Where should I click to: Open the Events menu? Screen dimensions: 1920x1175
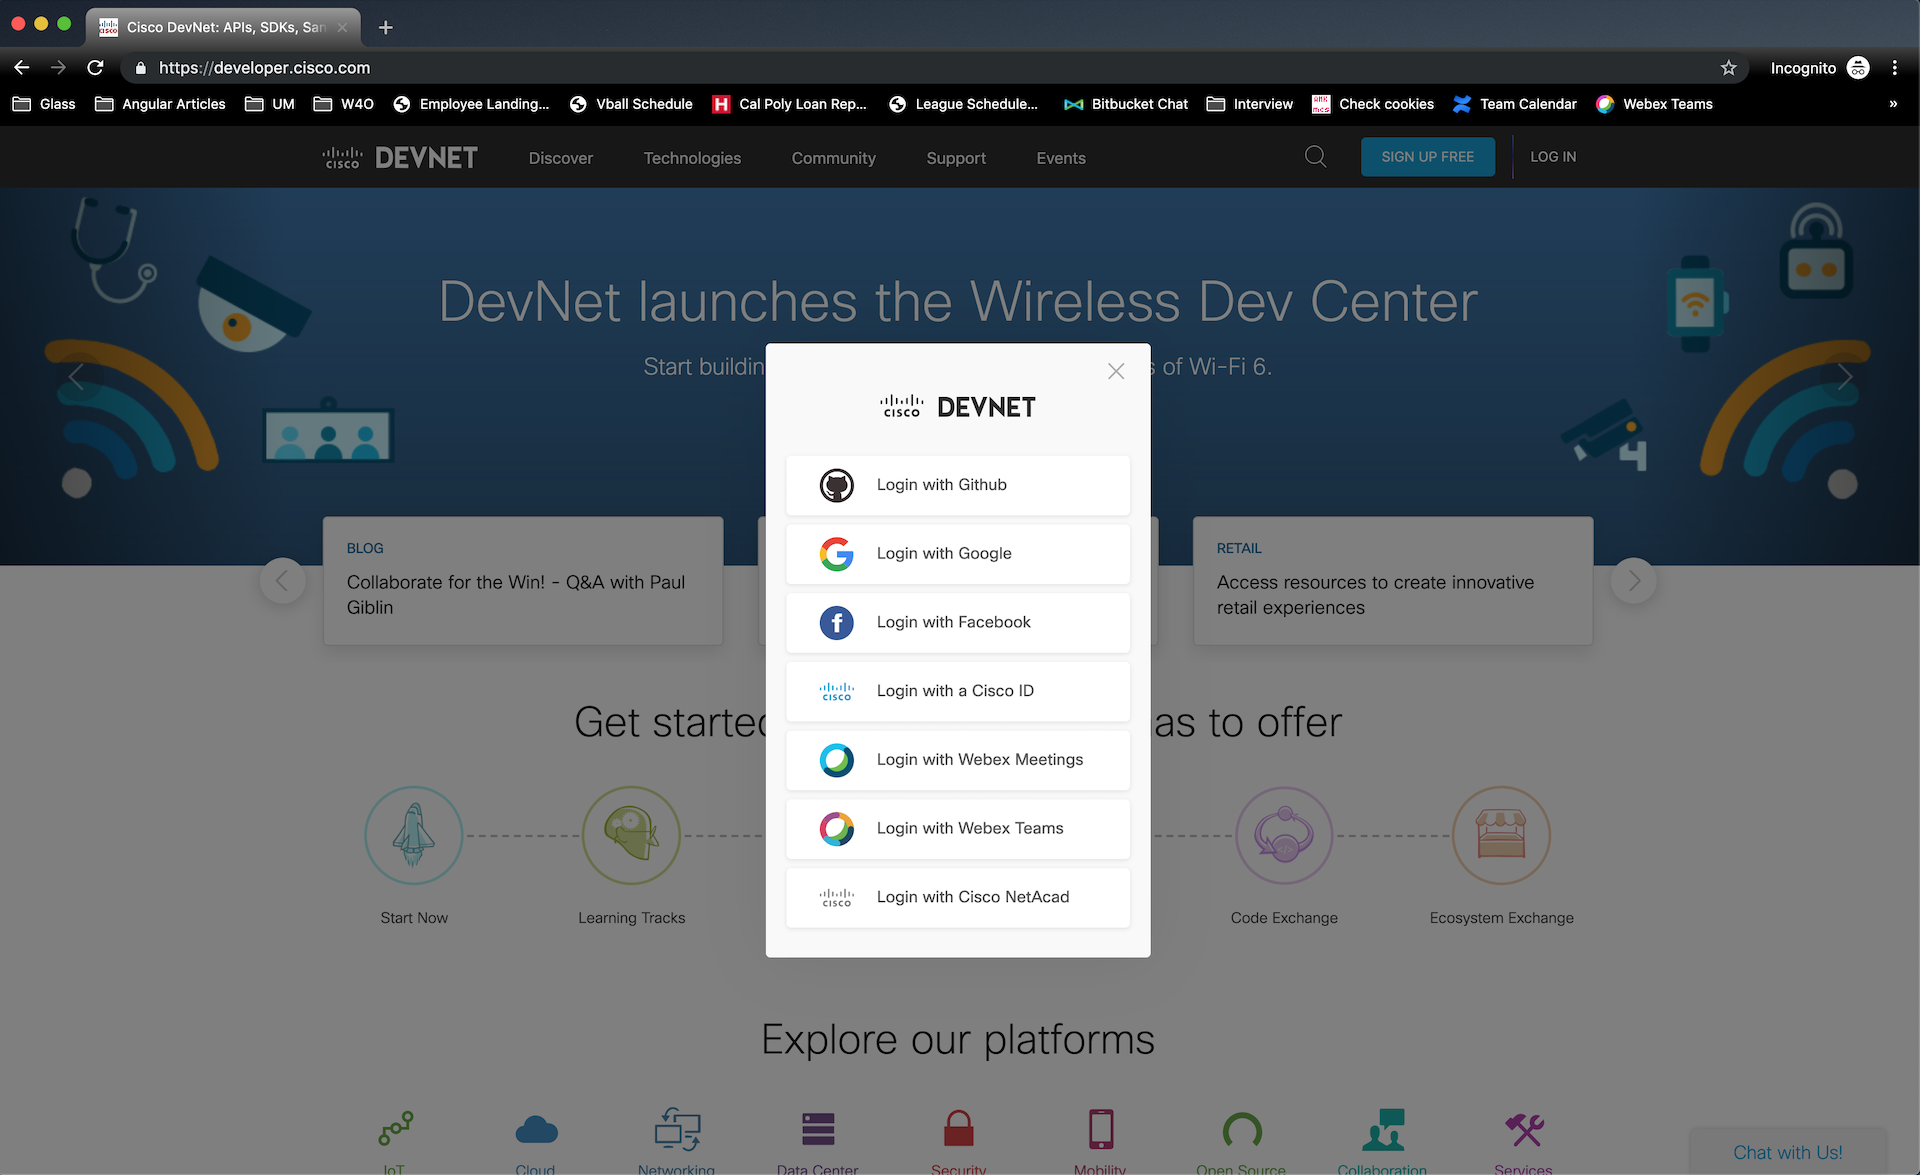click(1061, 158)
